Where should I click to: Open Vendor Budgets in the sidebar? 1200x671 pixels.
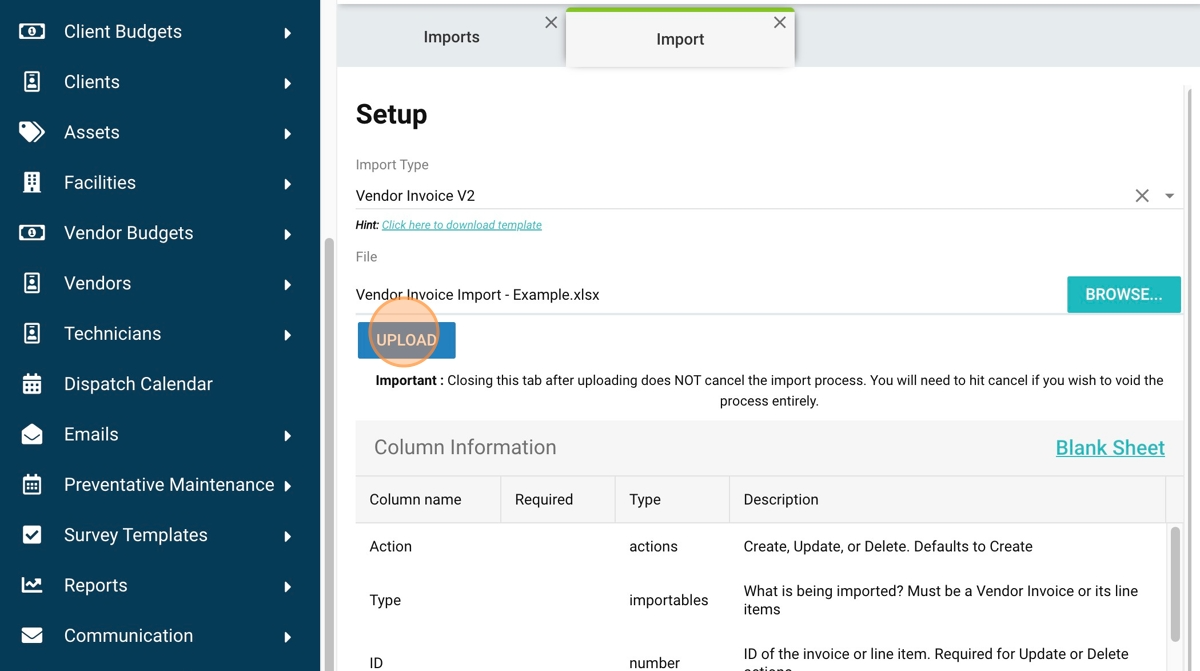(128, 233)
